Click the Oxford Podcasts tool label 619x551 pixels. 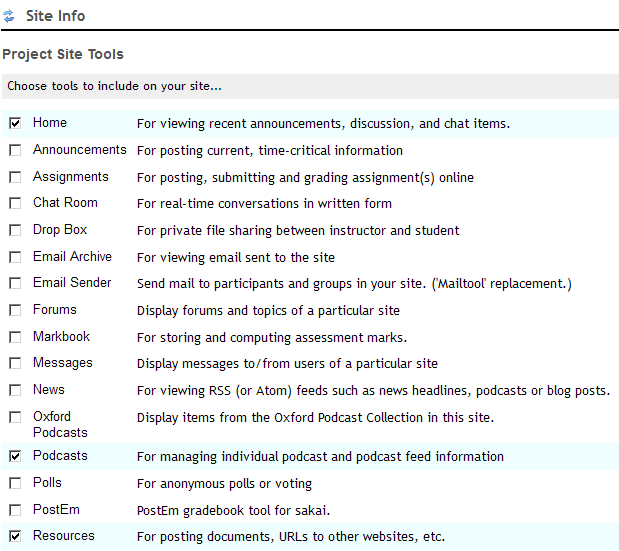(59, 424)
